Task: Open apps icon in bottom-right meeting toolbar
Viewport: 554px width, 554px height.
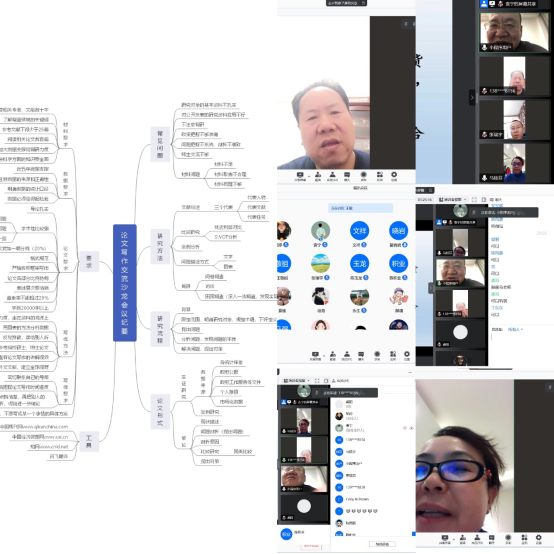Action: [524, 537]
